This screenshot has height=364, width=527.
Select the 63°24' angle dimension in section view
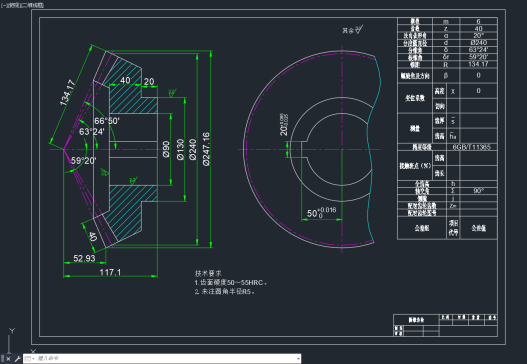pos(91,132)
